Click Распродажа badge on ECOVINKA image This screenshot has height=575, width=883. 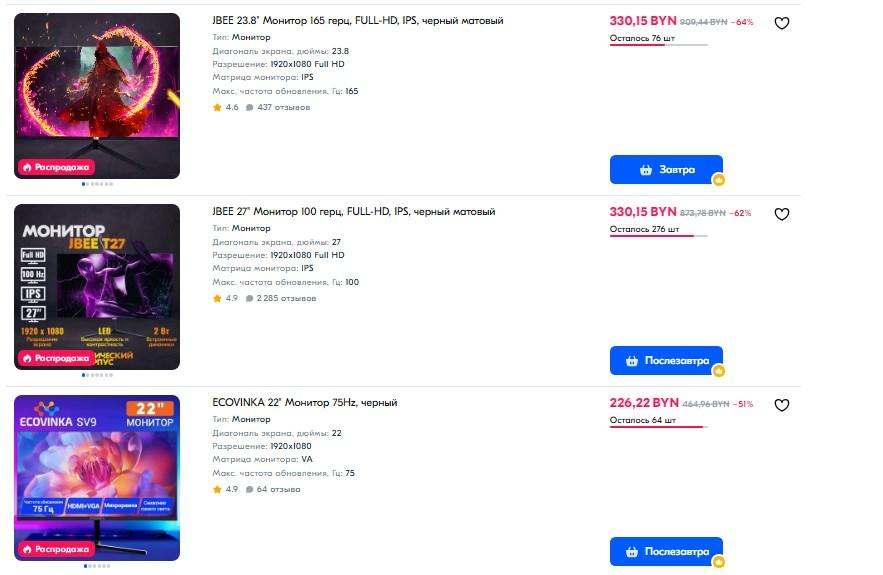tap(56, 549)
